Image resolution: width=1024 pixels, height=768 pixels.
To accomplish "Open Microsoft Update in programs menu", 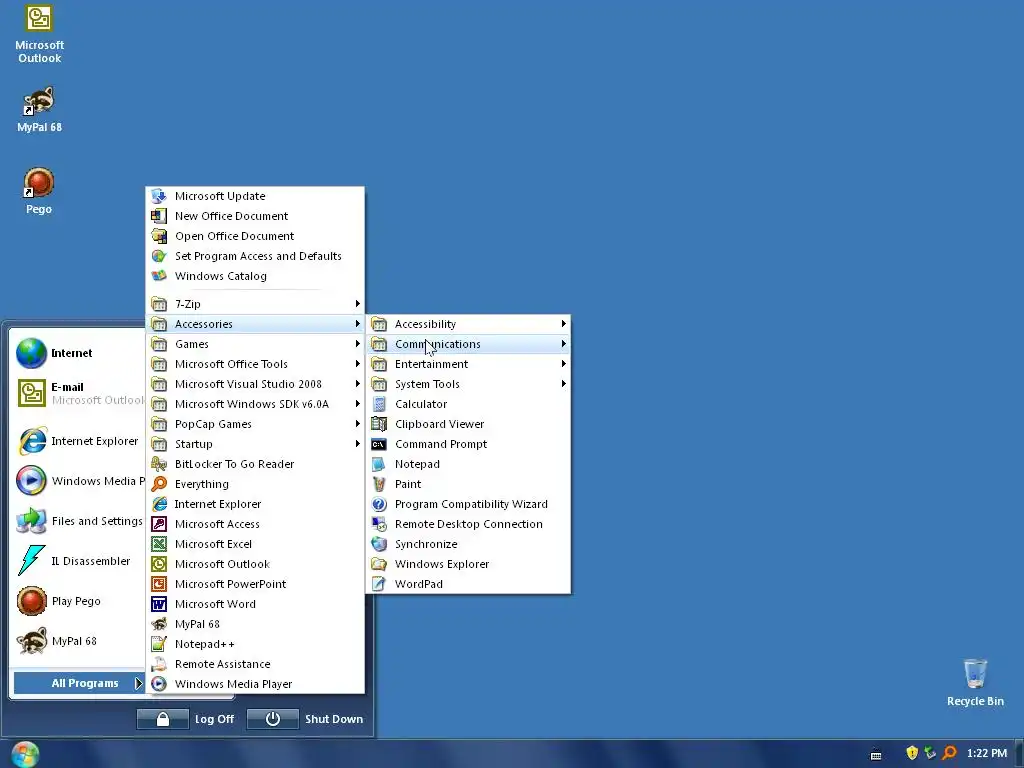I will pos(255,196).
